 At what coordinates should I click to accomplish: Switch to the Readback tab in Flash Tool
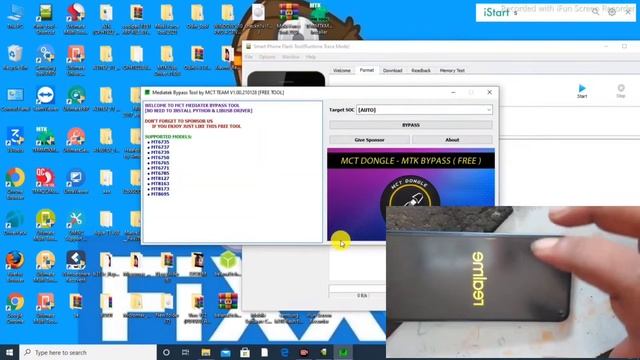421,70
